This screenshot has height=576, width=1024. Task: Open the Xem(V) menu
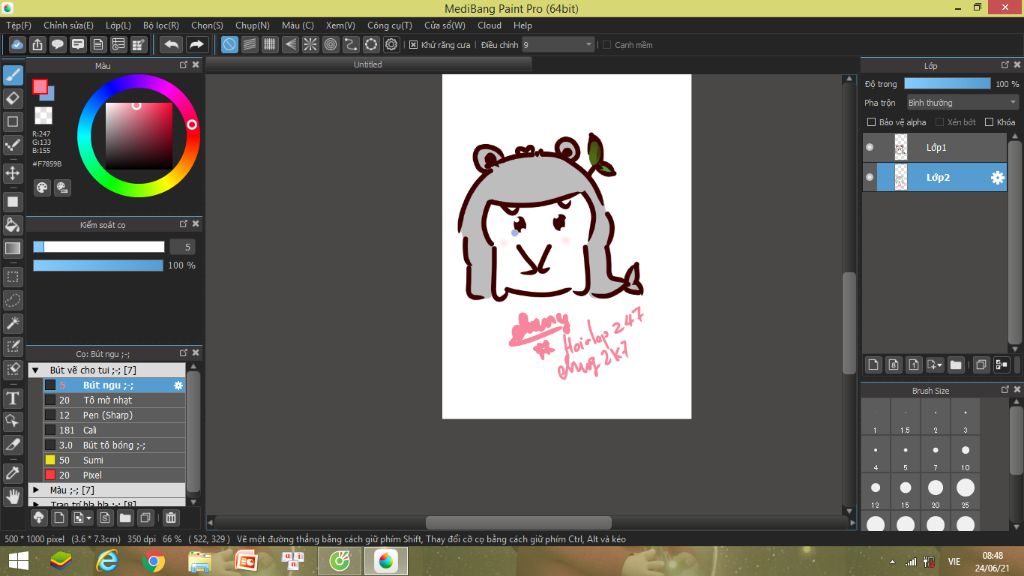(x=340, y=25)
